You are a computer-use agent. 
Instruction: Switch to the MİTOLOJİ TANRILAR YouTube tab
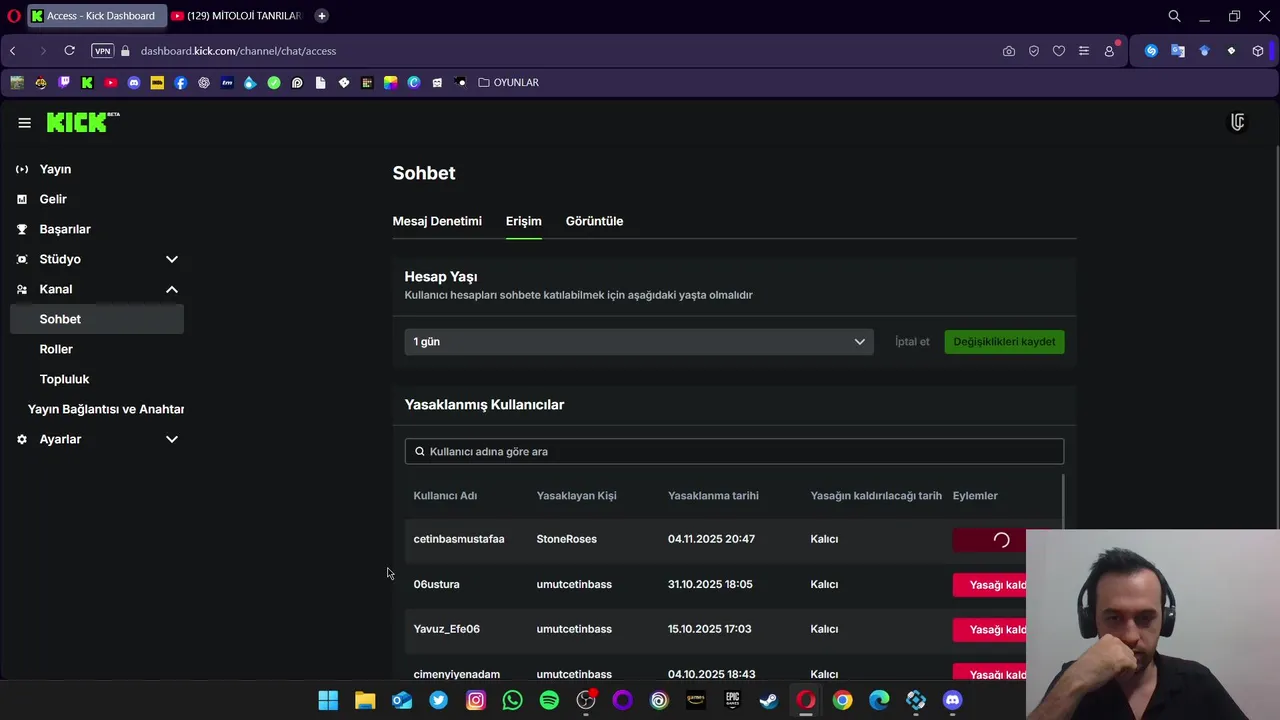click(236, 16)
